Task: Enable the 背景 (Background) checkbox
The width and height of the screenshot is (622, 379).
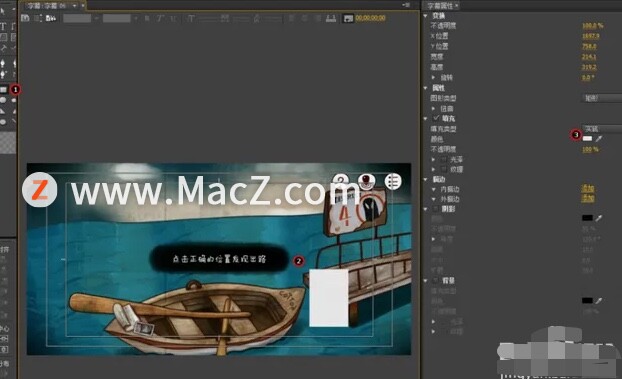Action: coord(436,281)
